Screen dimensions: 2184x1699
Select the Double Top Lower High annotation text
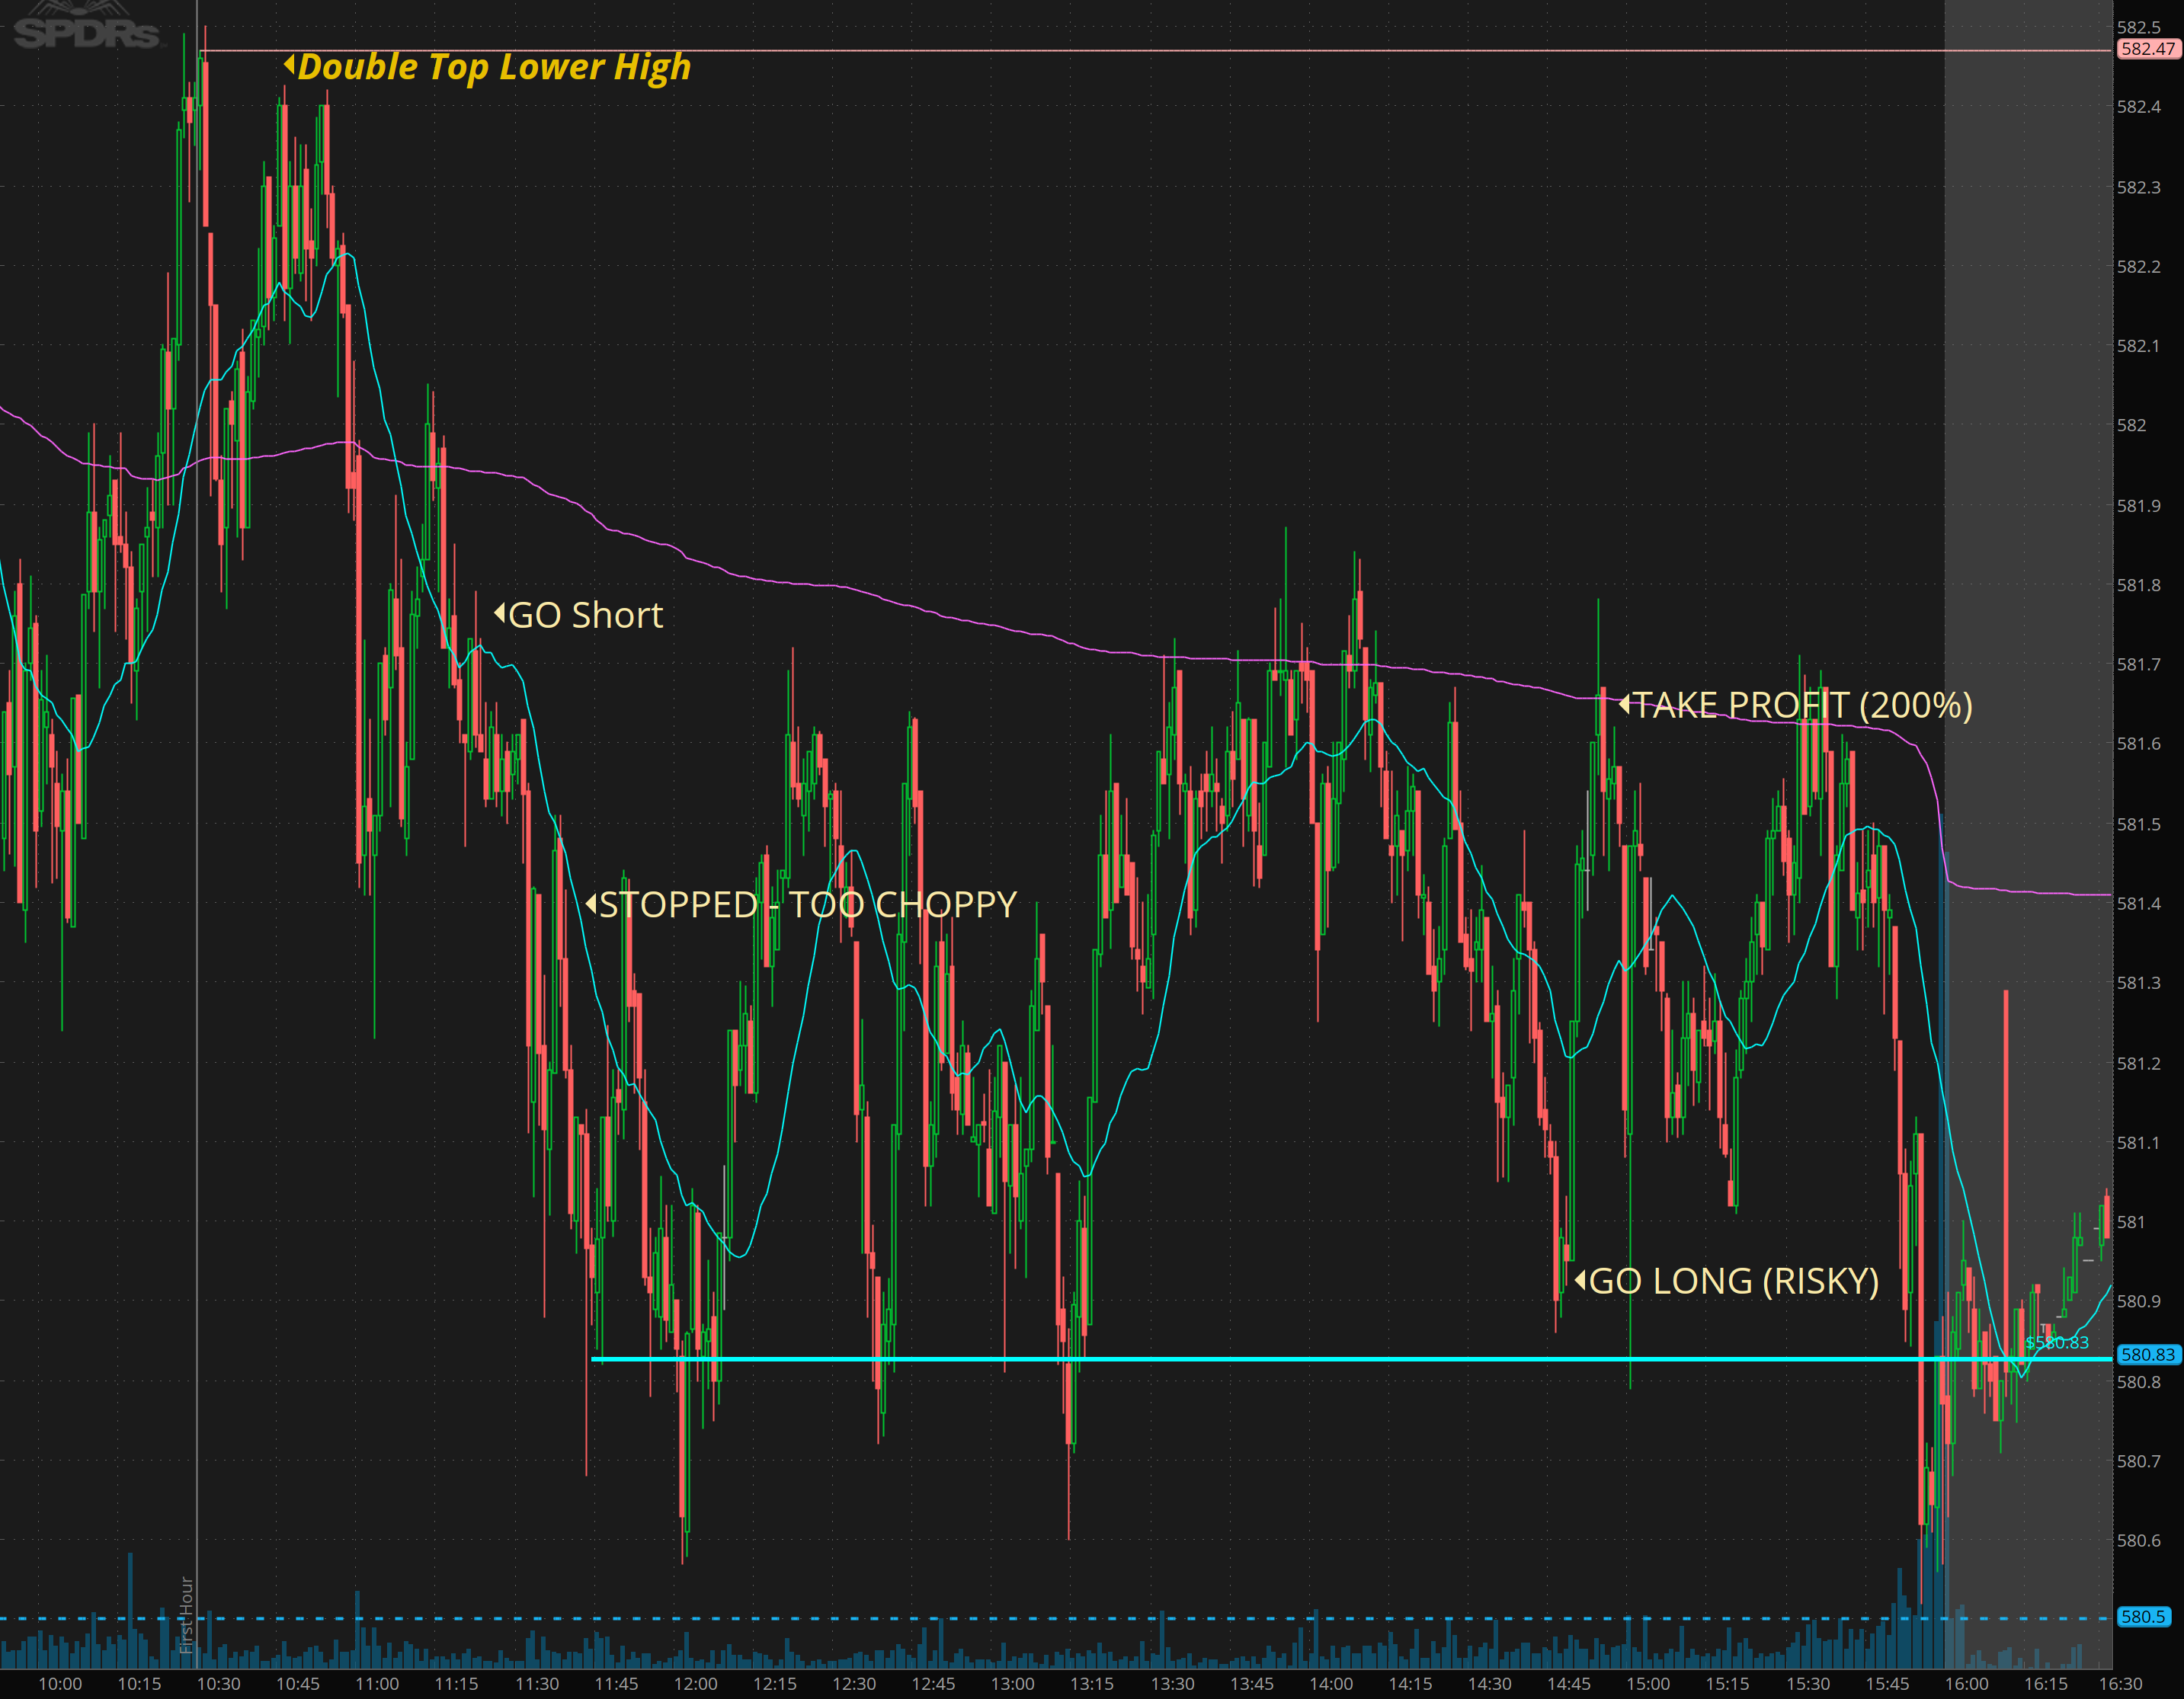point(495,67)
